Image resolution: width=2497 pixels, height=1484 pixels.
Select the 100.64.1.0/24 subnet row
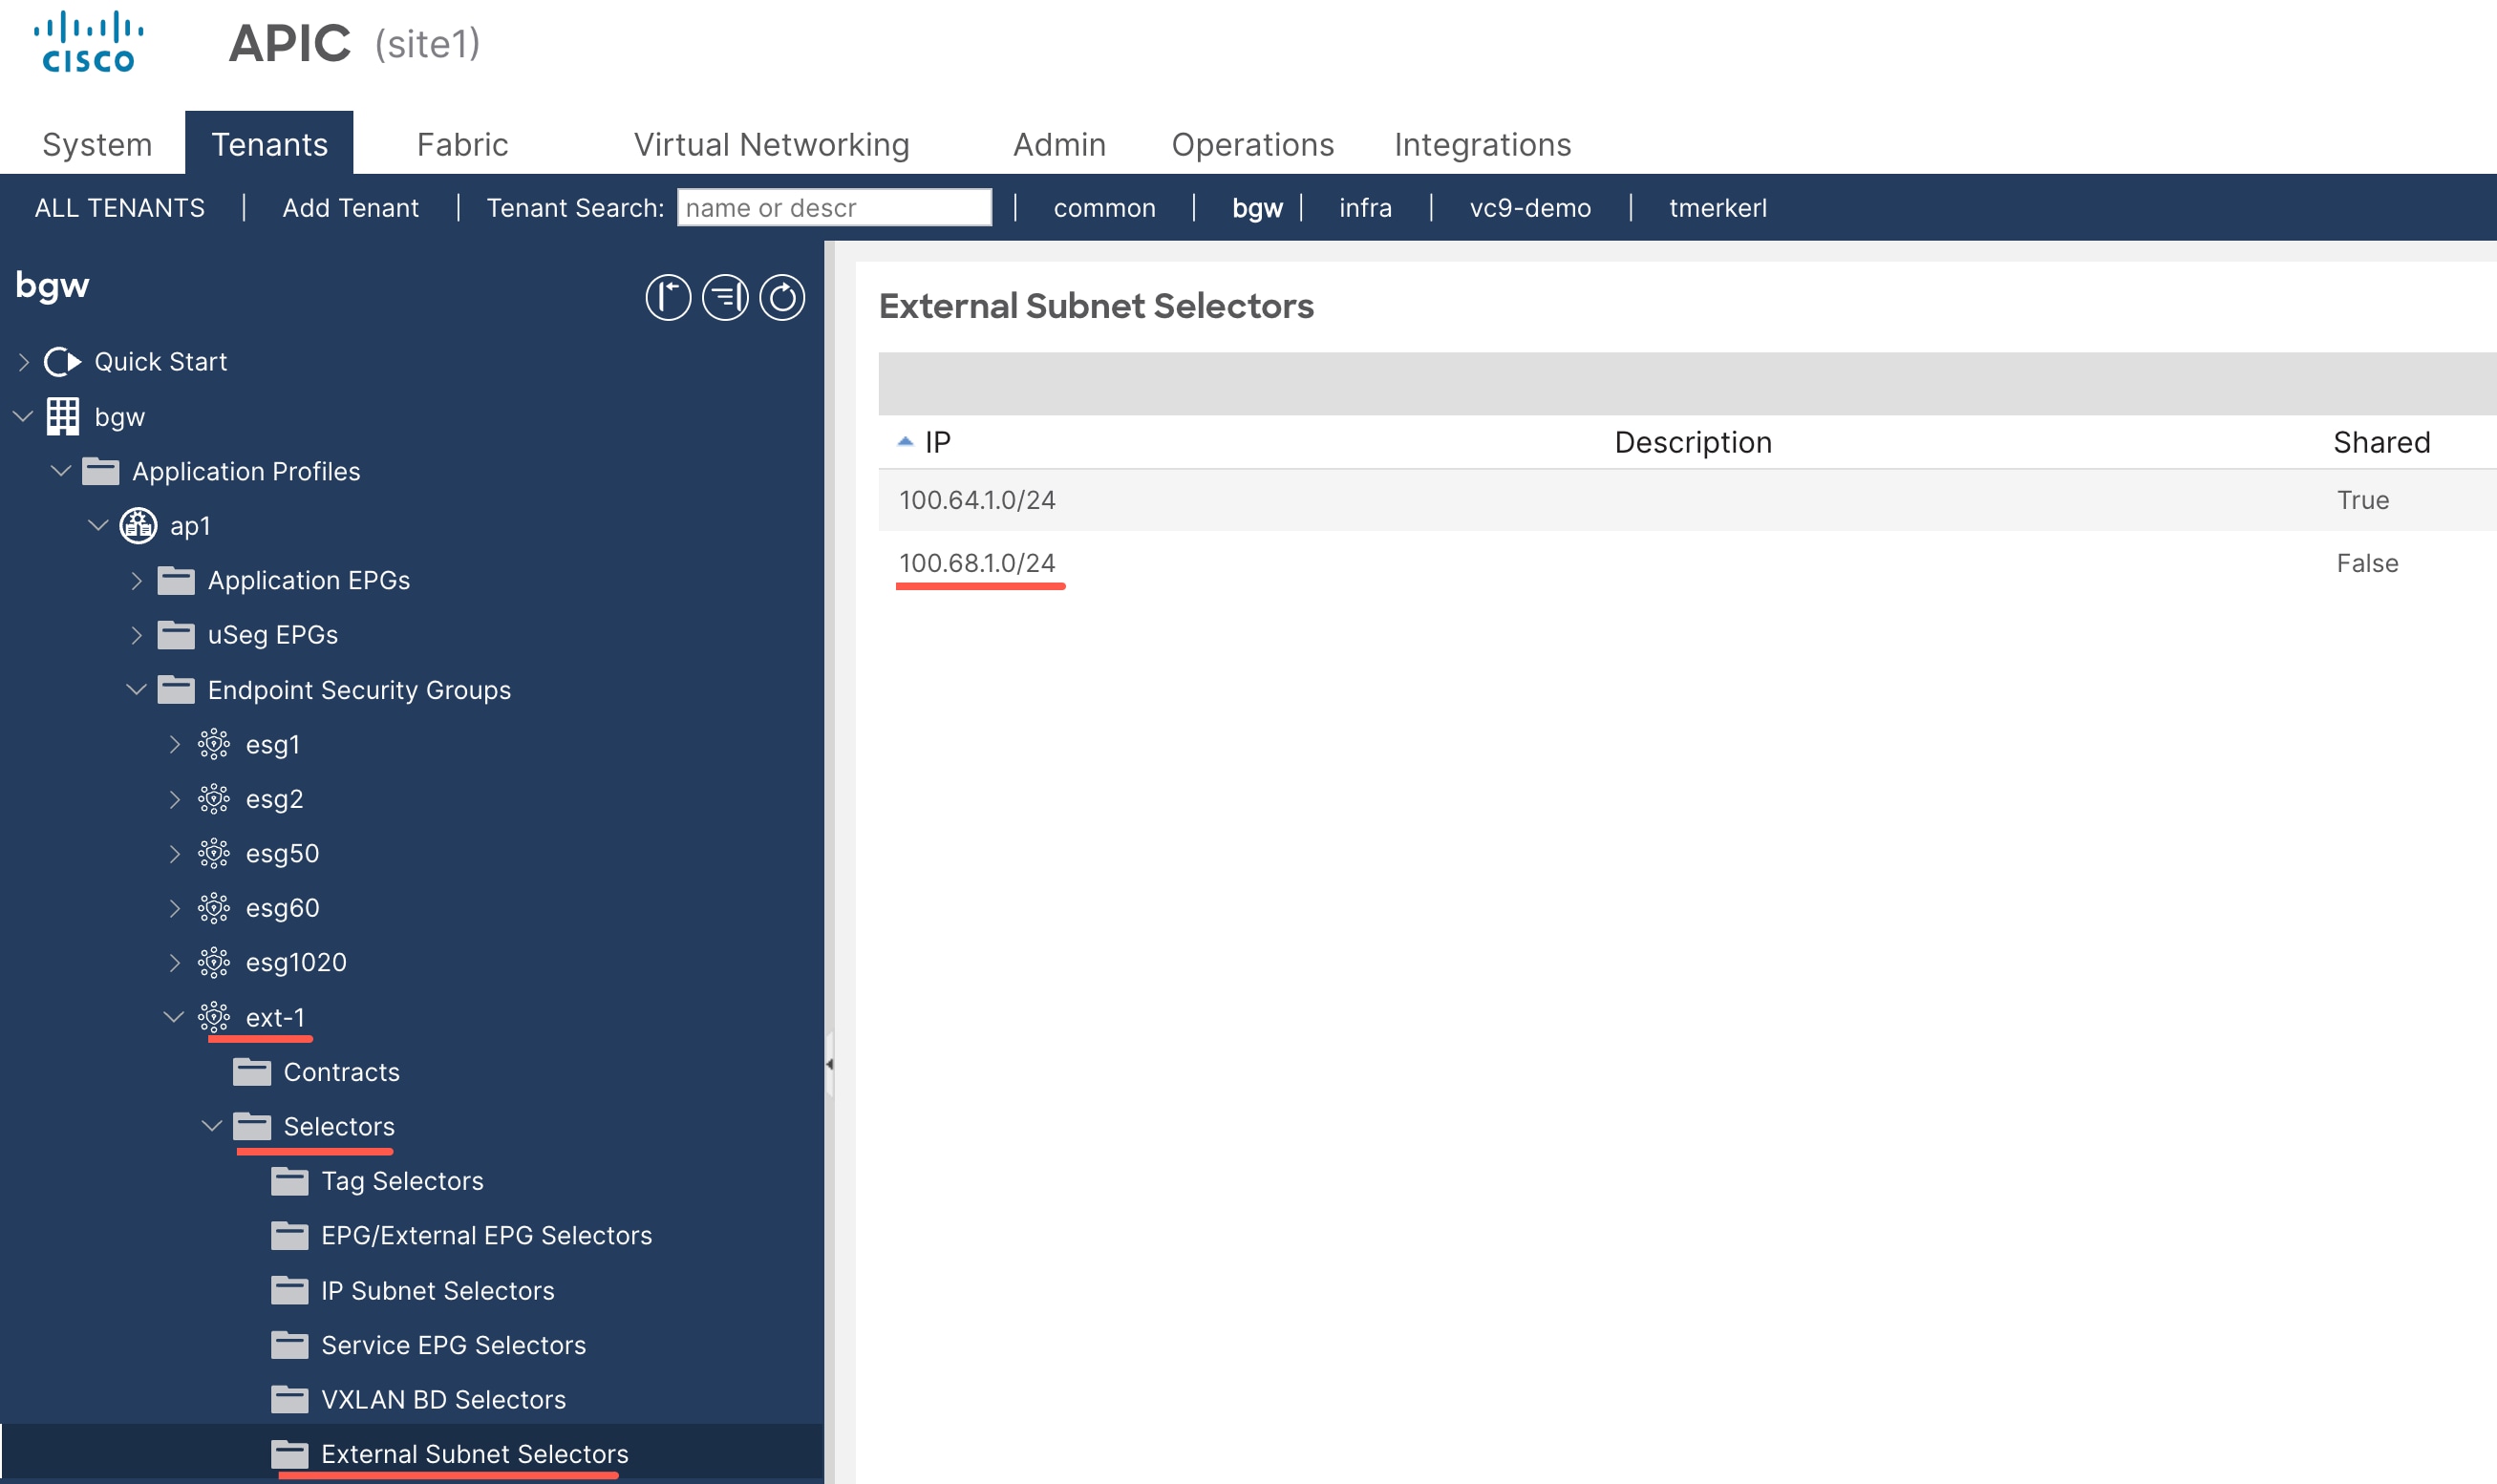(1687, 500)
